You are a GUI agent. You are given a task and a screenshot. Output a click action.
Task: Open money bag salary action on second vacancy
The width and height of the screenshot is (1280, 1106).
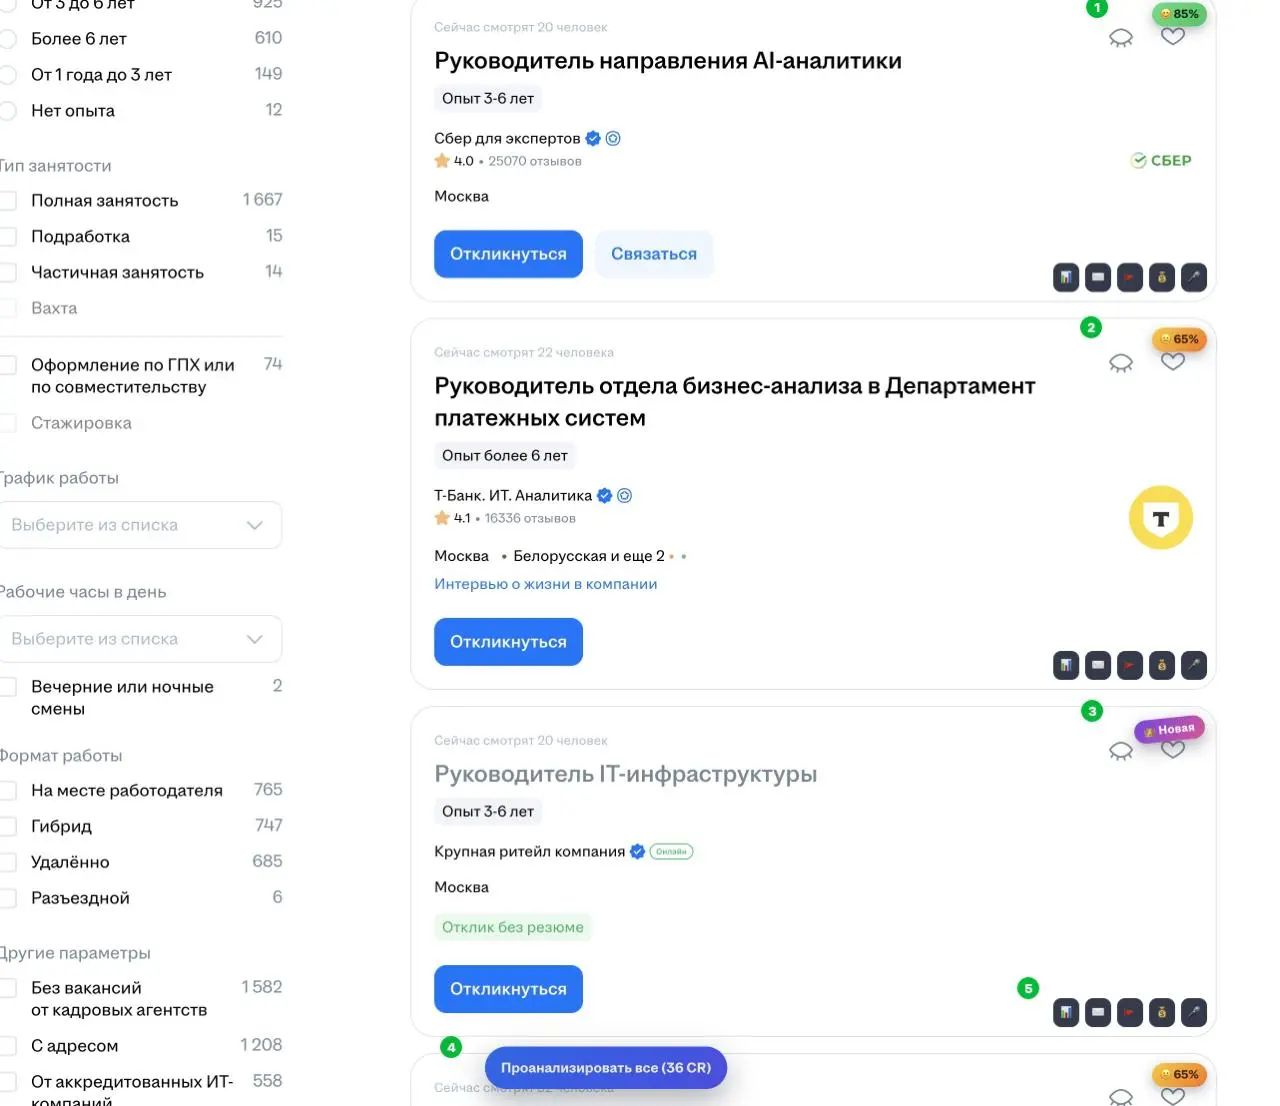[1161, 665]
